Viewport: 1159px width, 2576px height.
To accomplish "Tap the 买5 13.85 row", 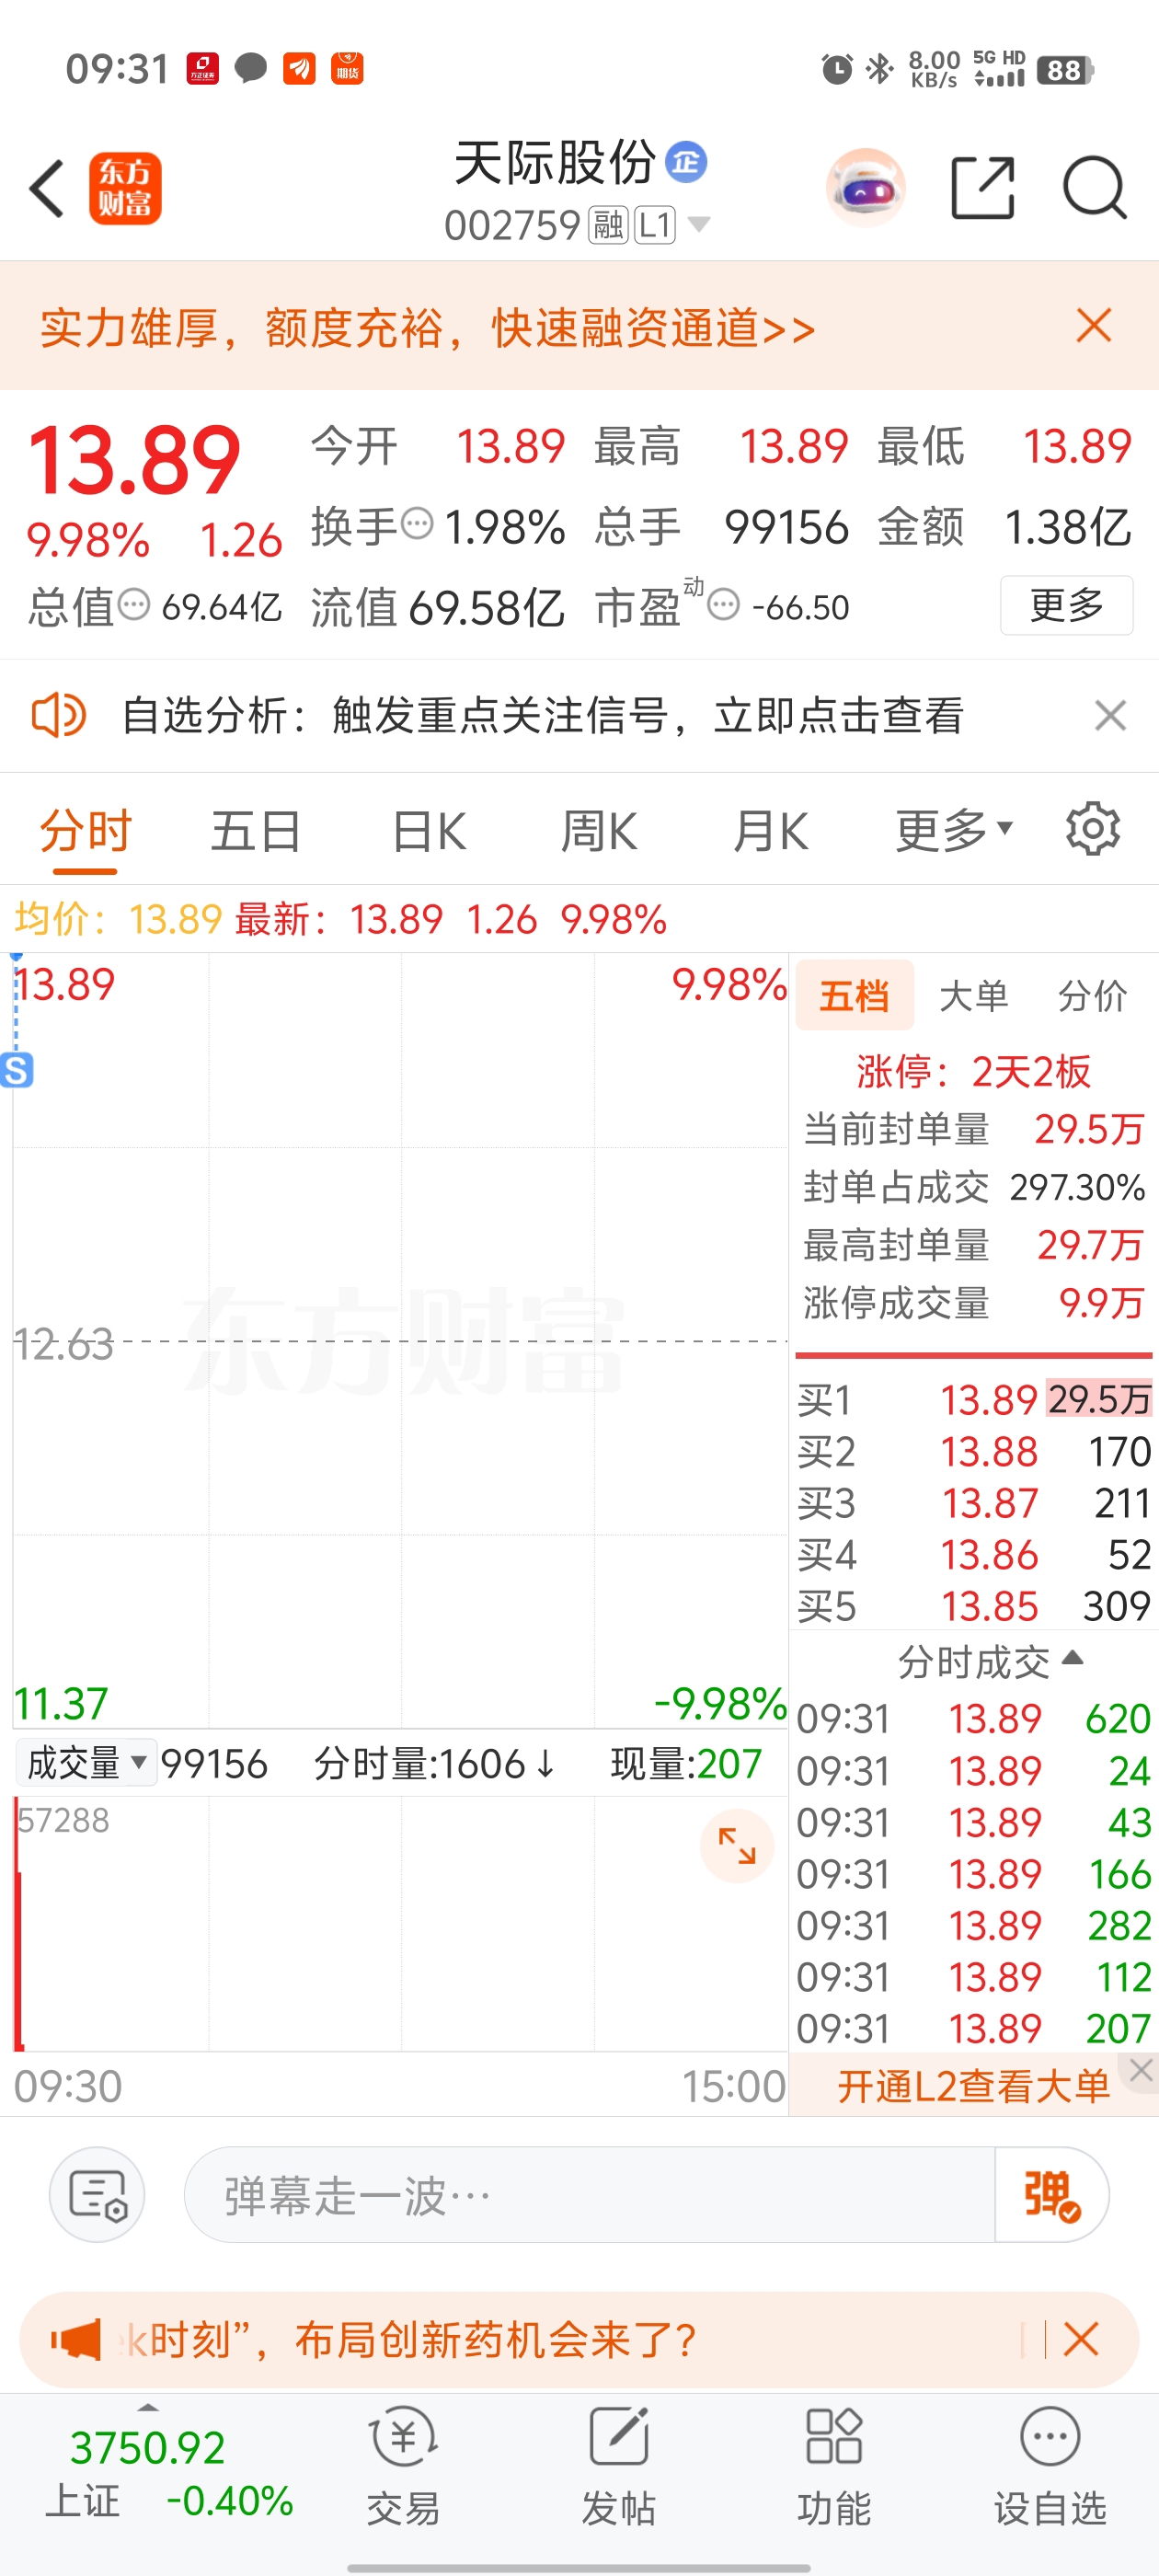I will click(x=974, y=1606).
